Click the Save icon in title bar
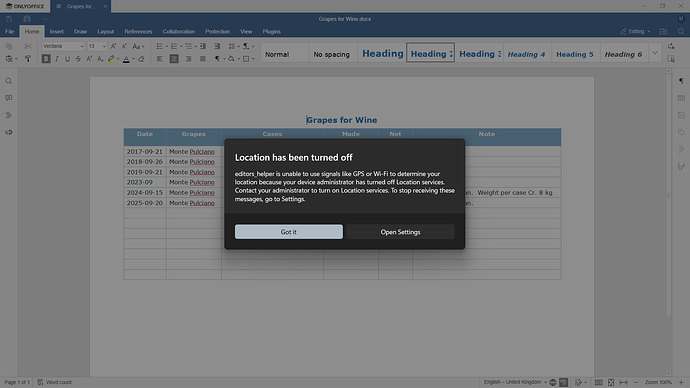 click(x=9, y=19)
